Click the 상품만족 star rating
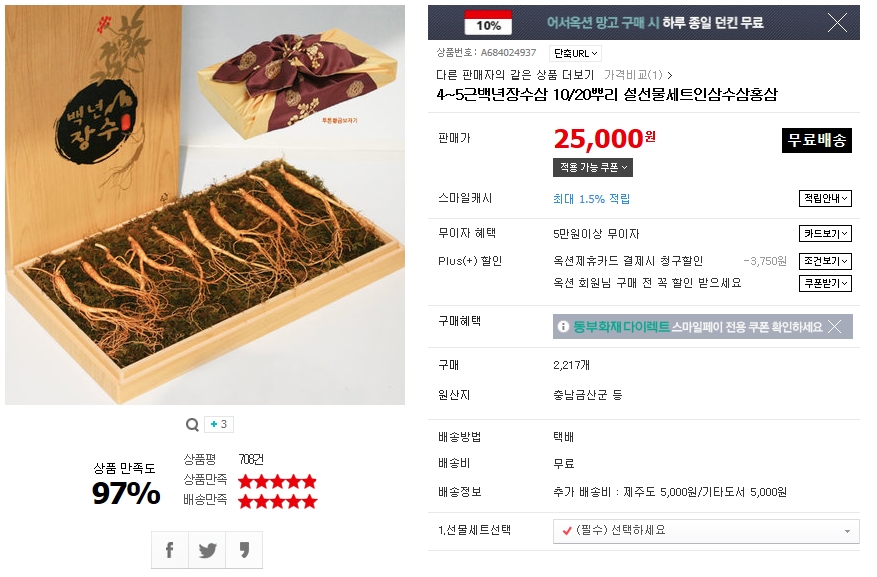The height and width of the screenshot is (577, 877). (x=277, y=481)
